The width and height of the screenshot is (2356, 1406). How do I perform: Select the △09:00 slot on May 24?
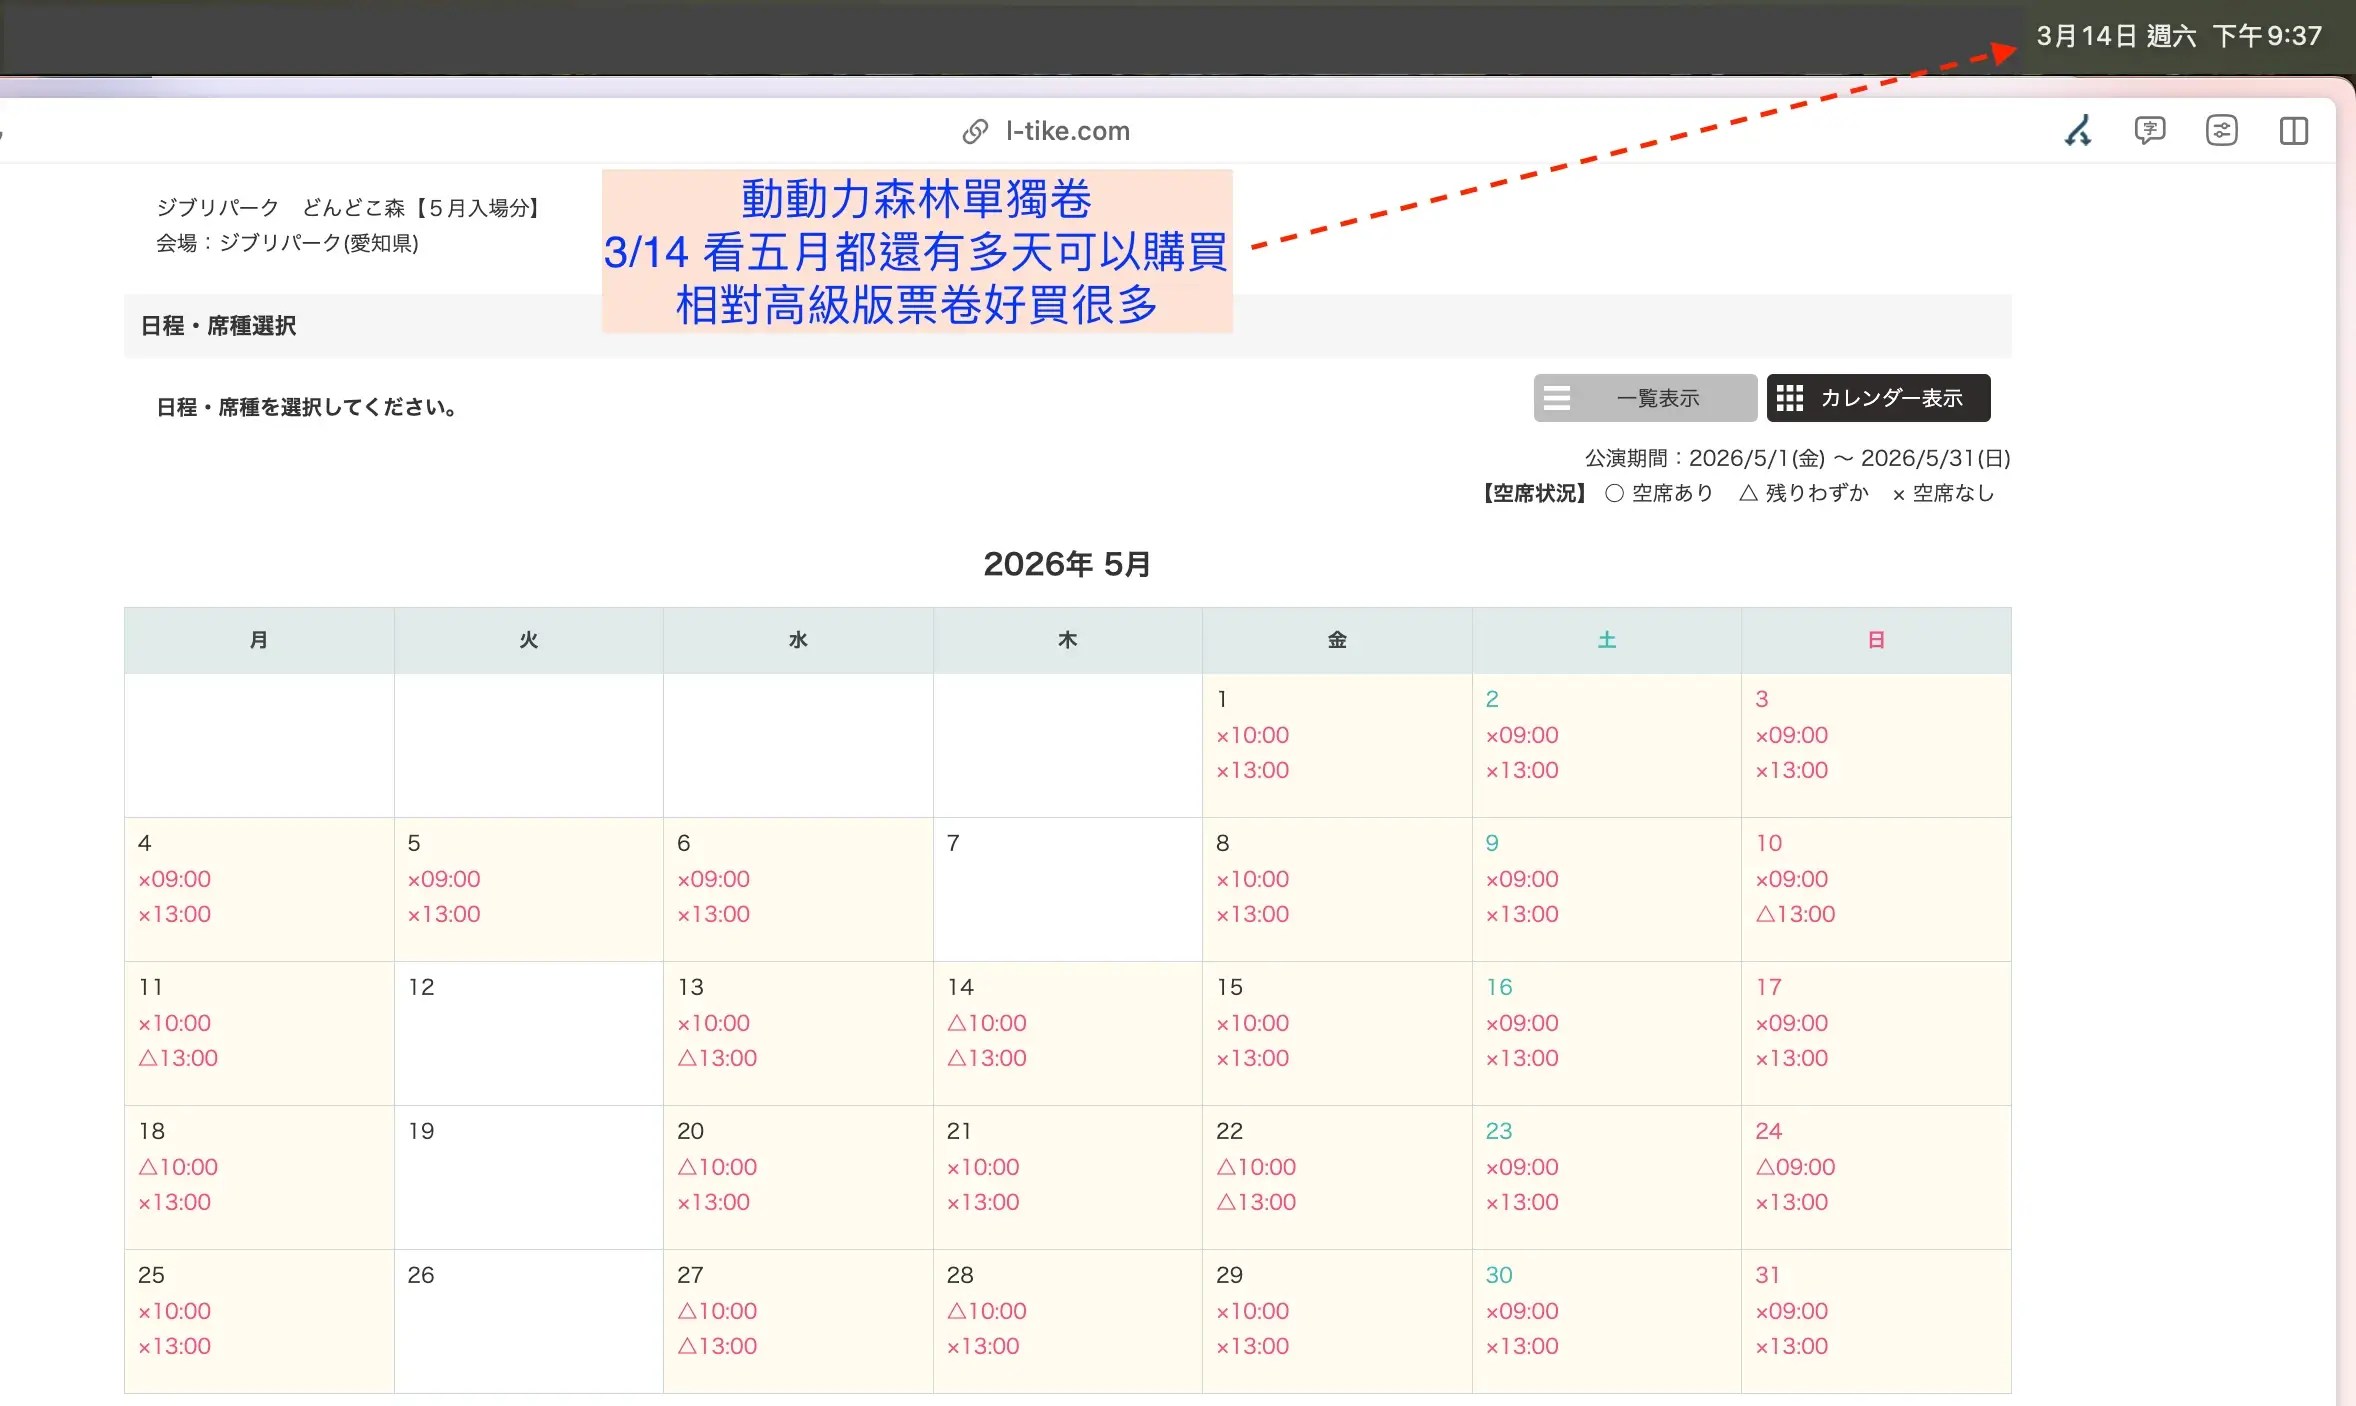click(1794, 1167)
